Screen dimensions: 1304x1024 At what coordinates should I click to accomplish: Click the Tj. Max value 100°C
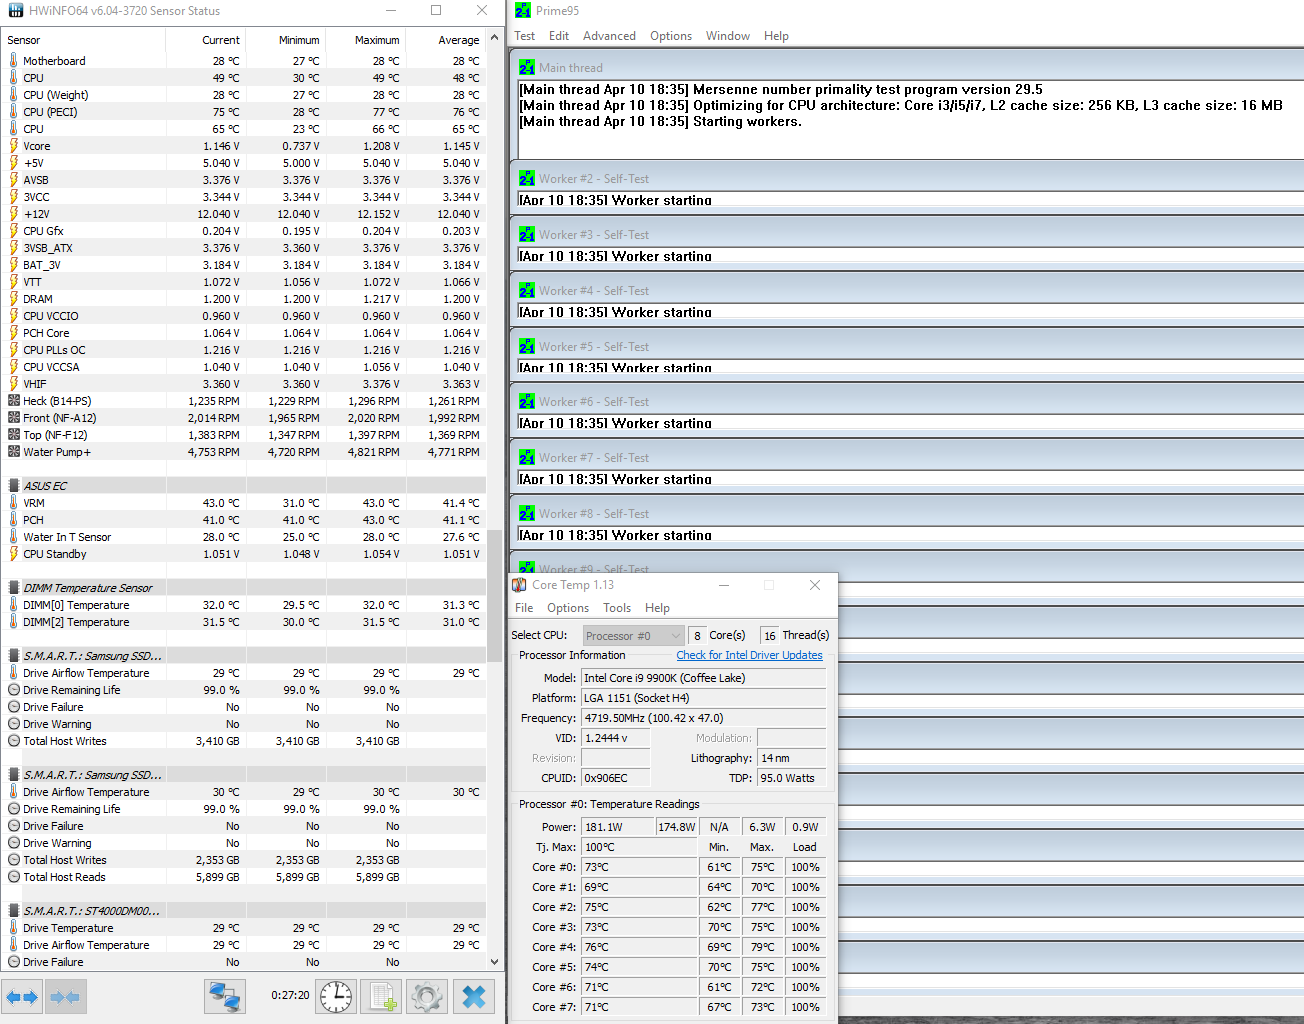639,847
